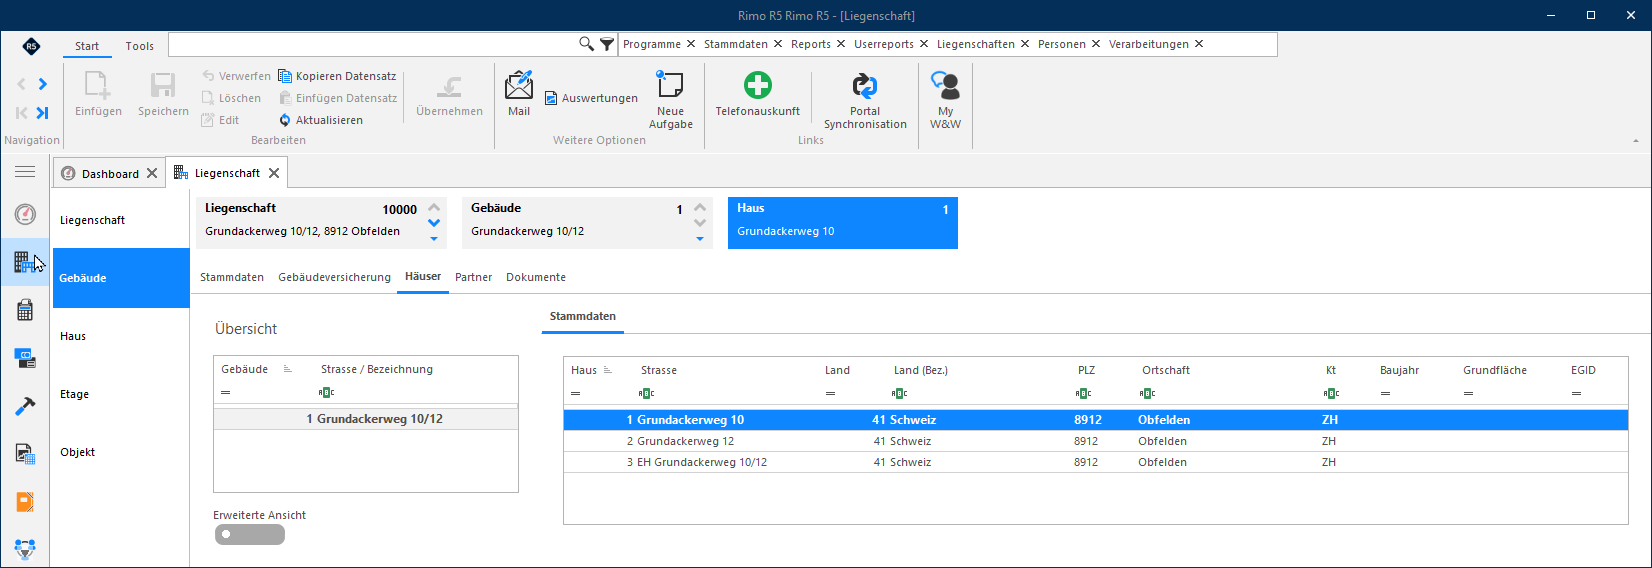Jump to last record arrow
This screenshot has height=568, width=1652.
point(43,113)
